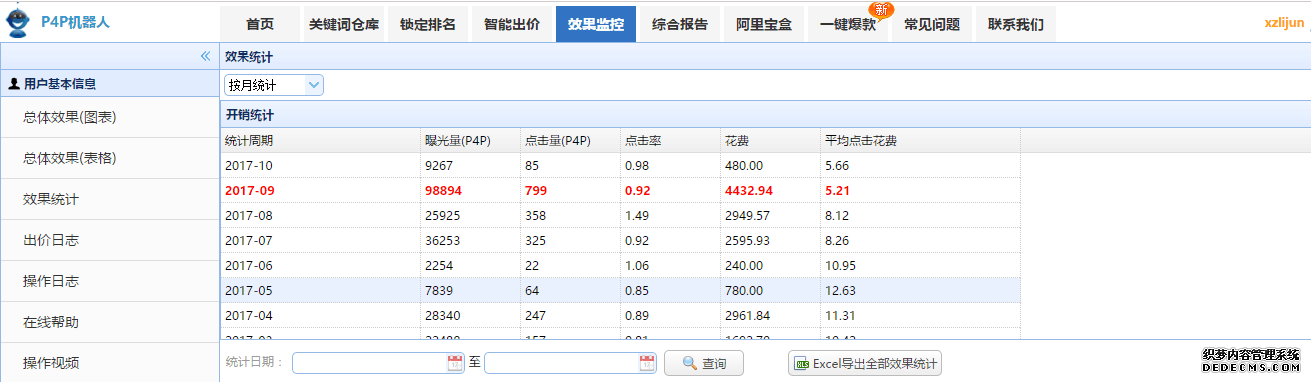Open the 关键词仓库 tab
1311x382 pixels.
tap(344, 24)
